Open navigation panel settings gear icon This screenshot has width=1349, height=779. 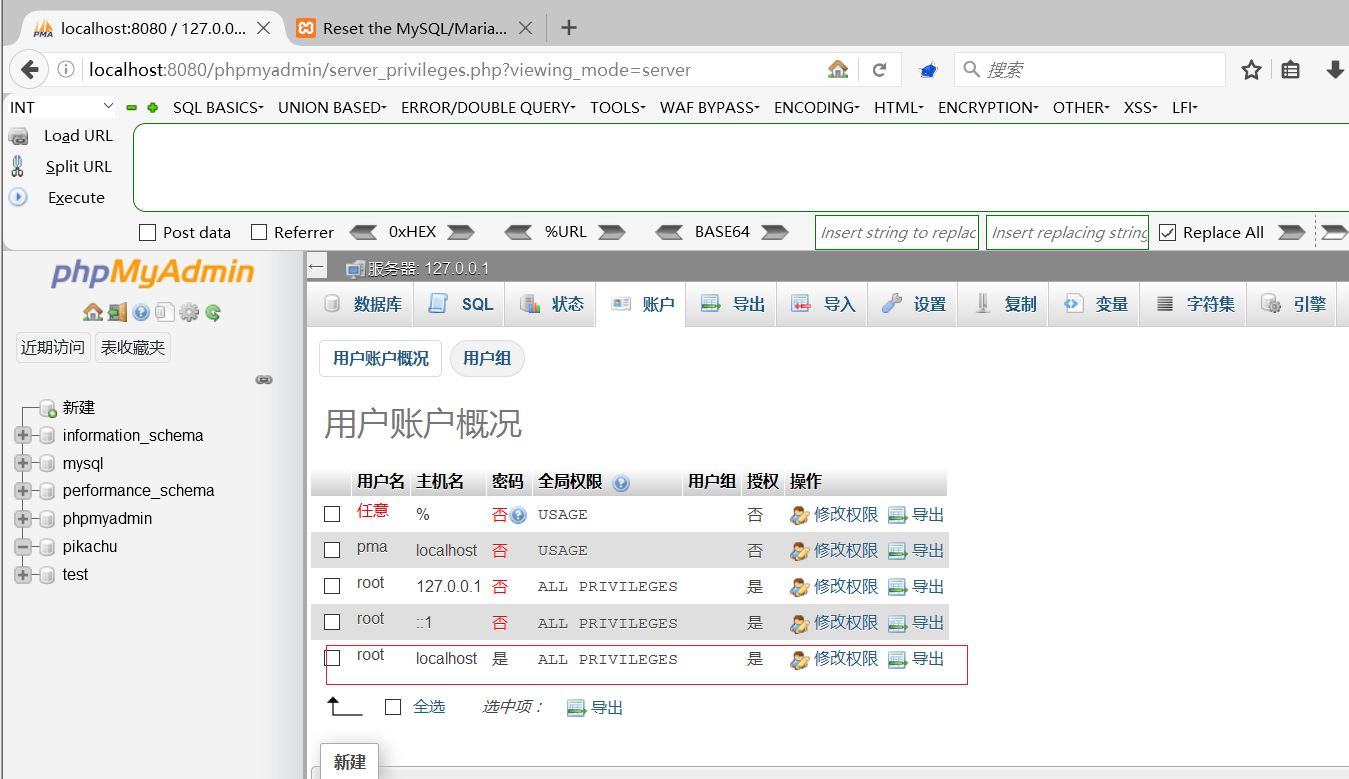[189, 312]
